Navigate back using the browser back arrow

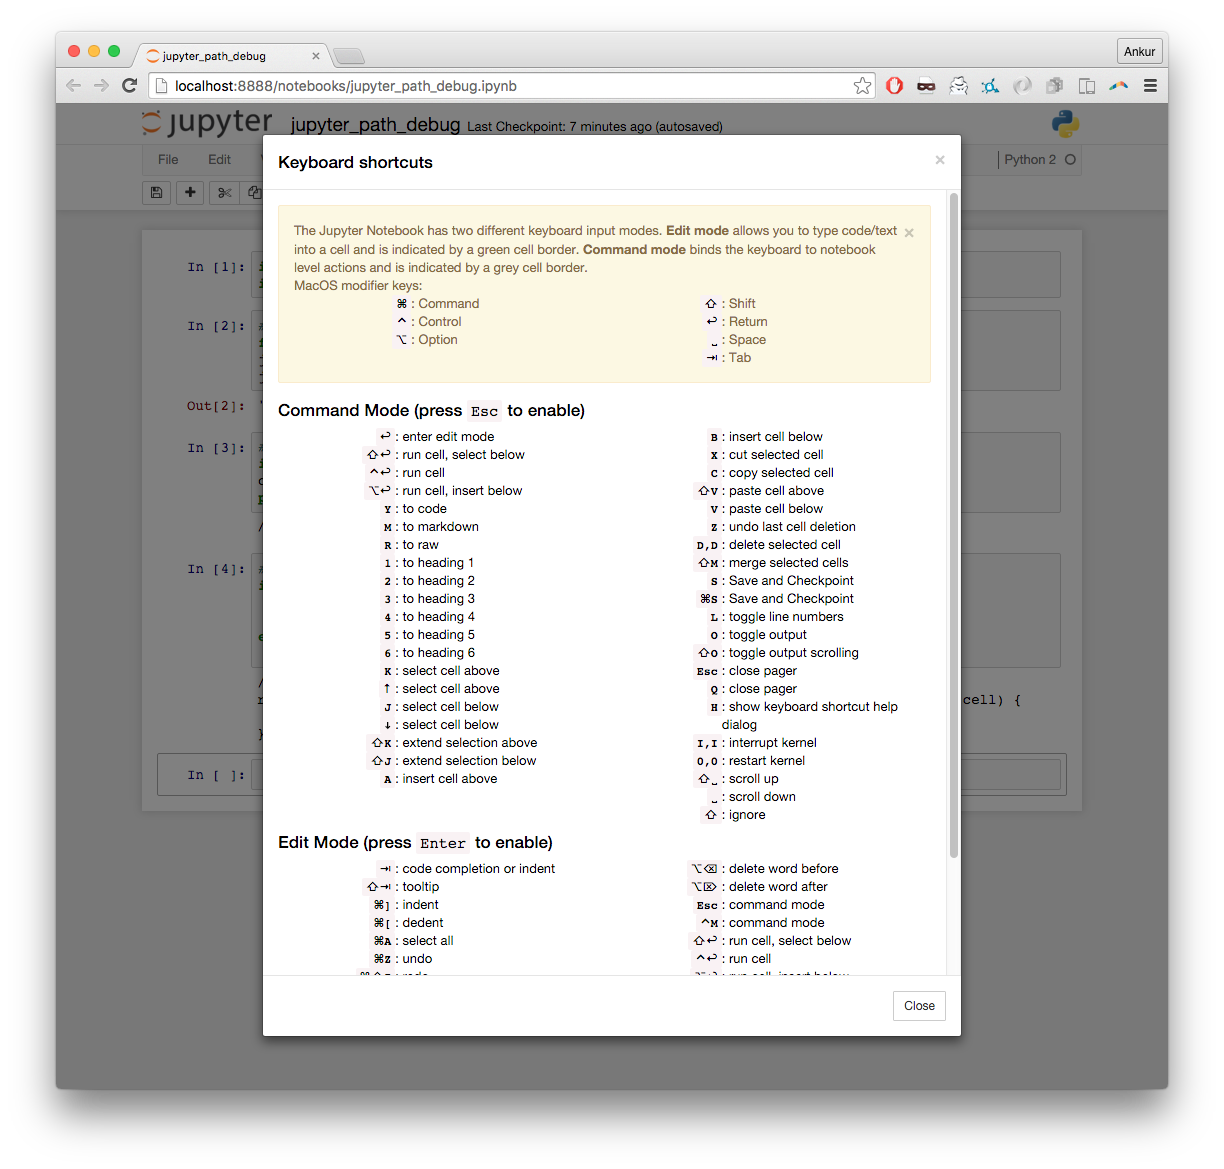click(73, 85)
